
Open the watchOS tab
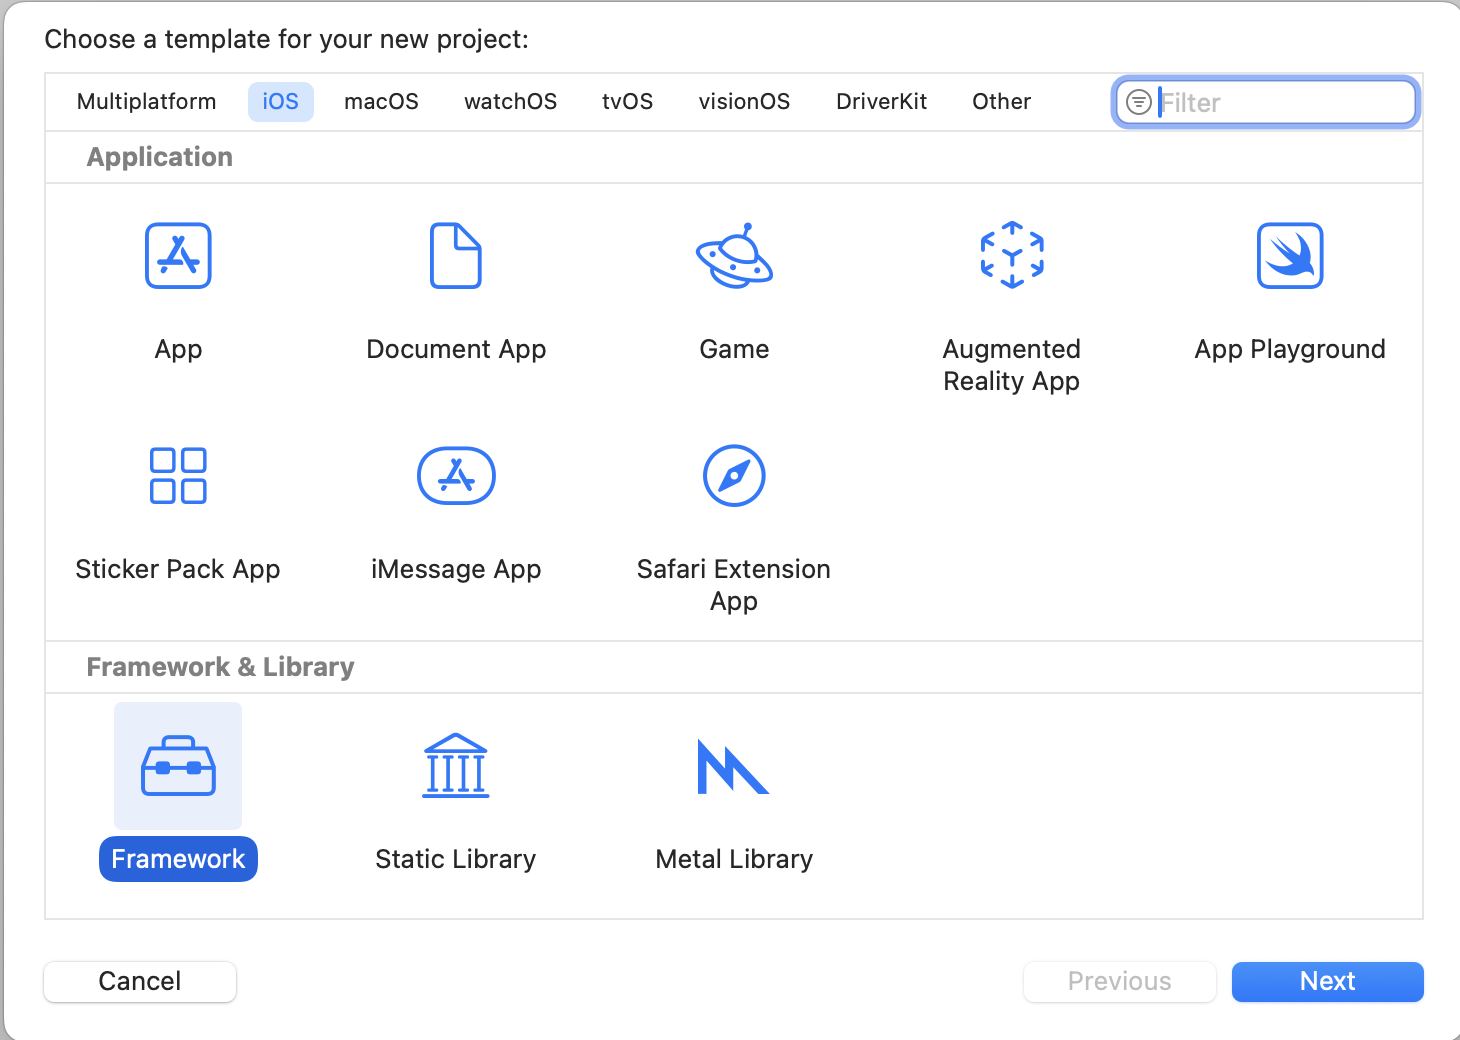[x=511, y=102]
